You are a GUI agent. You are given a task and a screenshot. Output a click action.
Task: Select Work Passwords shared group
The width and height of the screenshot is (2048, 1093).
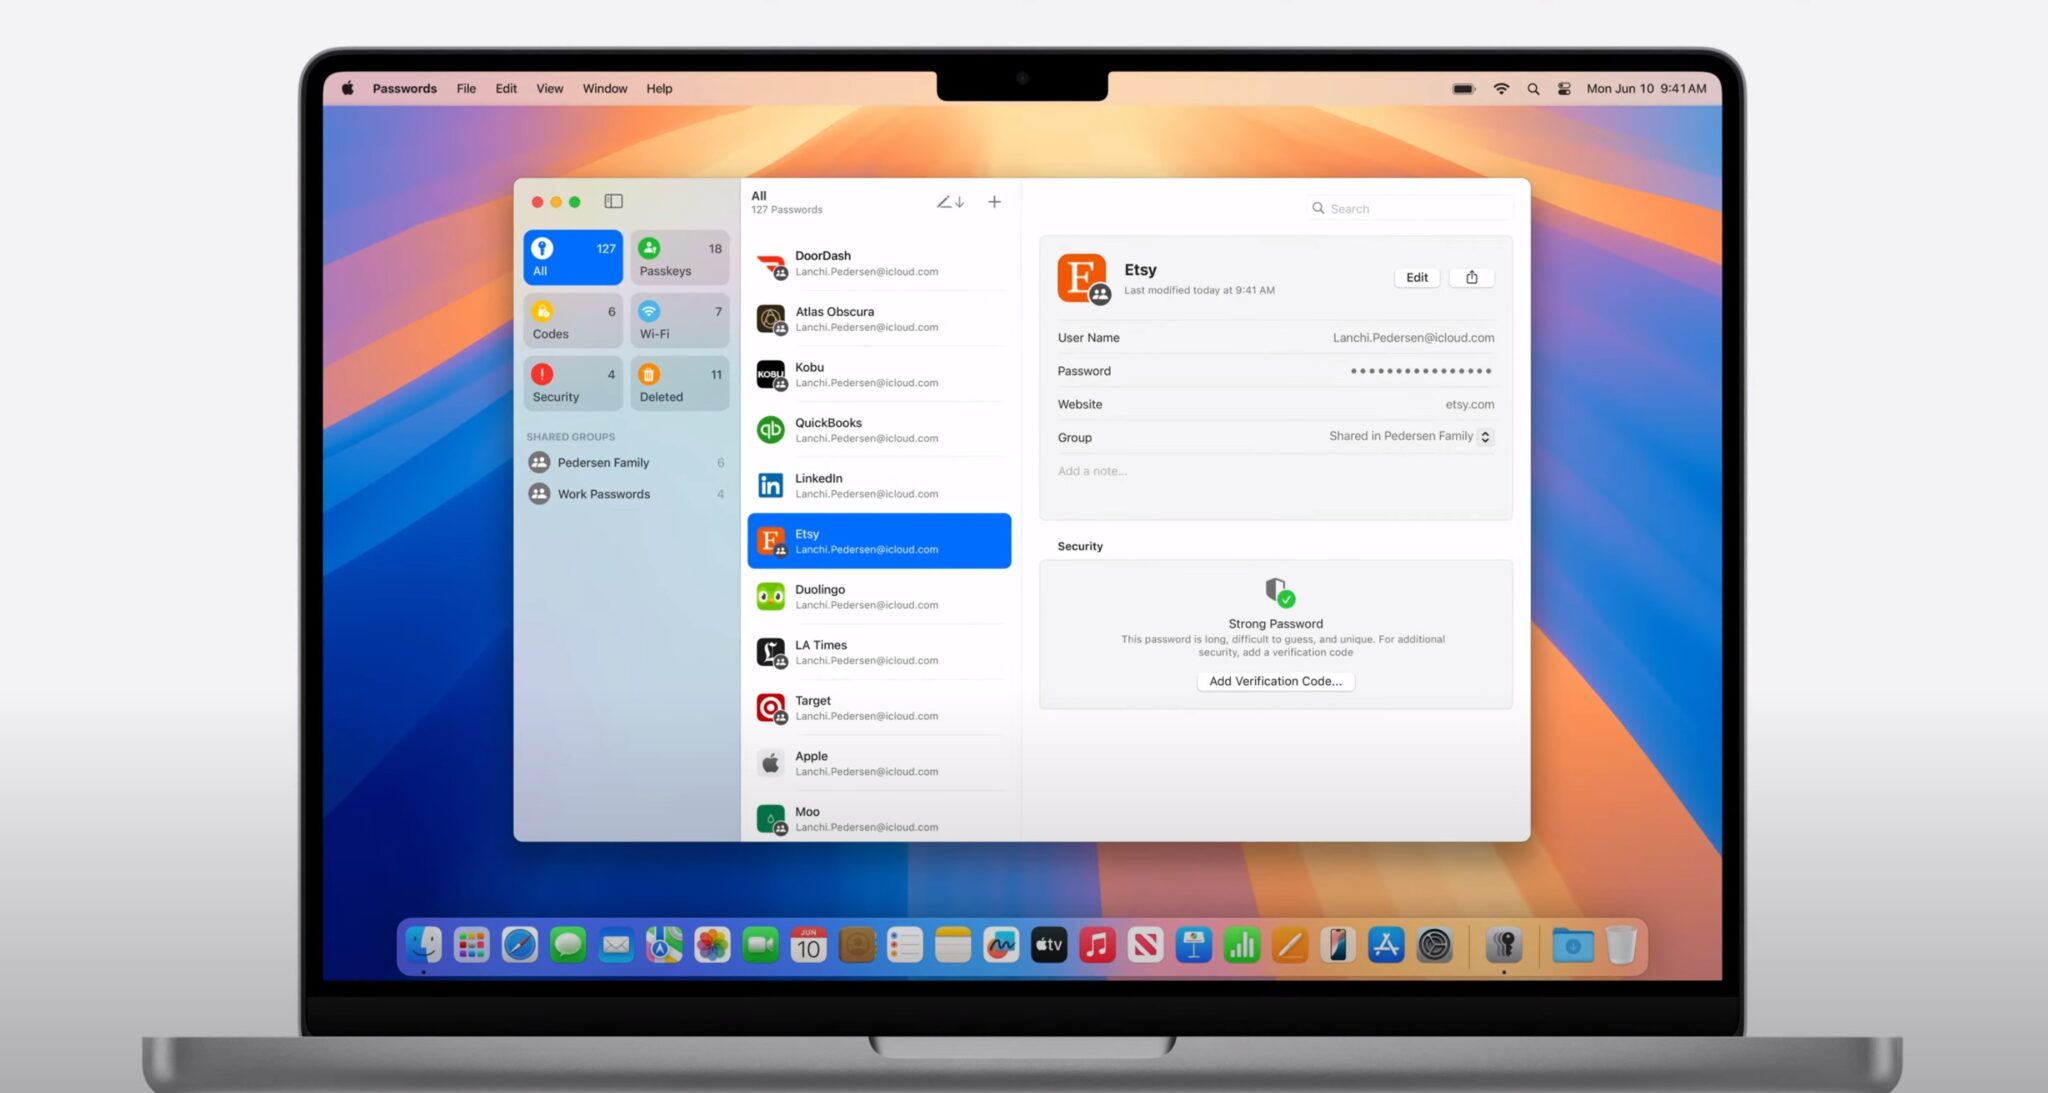603,494
